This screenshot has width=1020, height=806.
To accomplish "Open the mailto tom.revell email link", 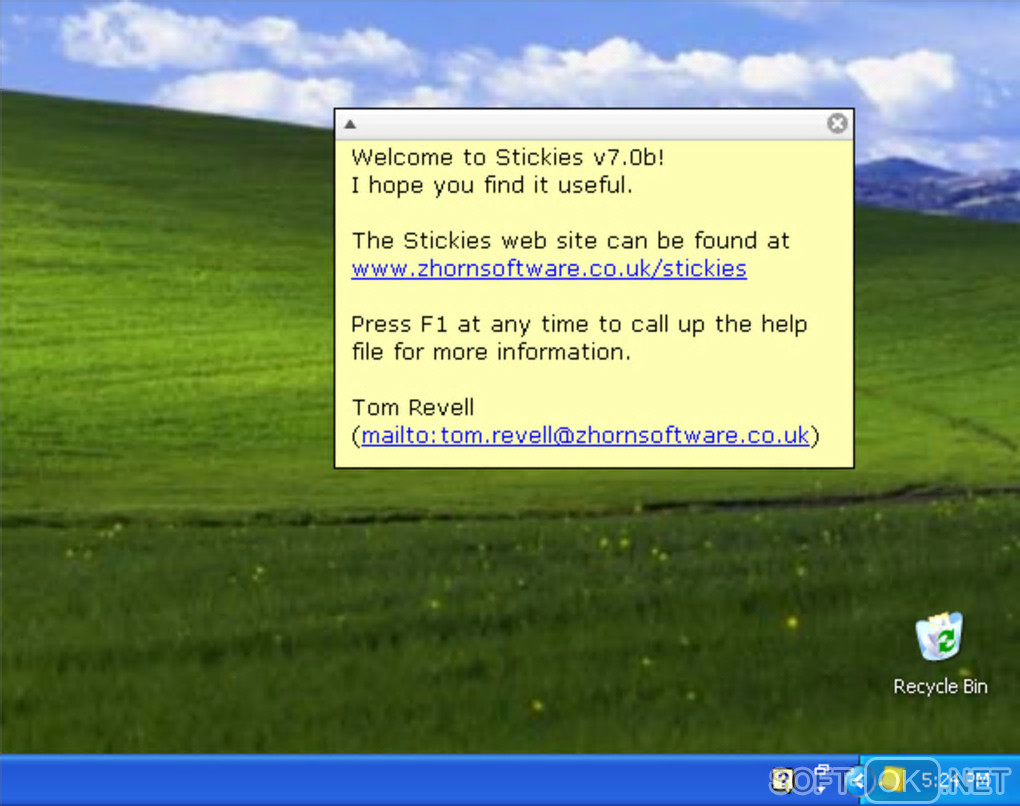I will (x=585, y=435).
